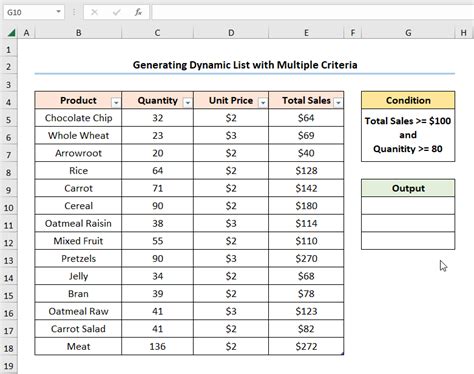
Task: Click the quantity 71 cell
Action: [157, 188]
